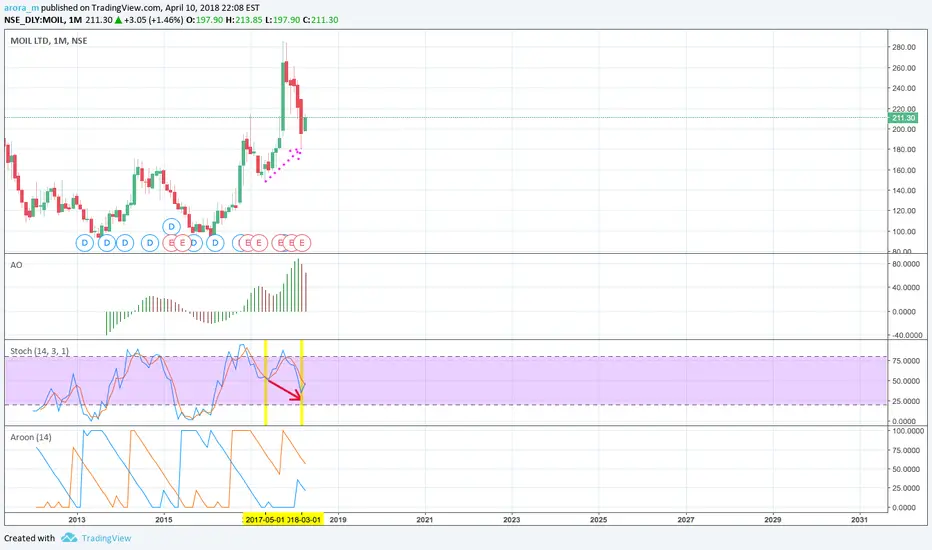Click the O:197.90 open value

pyautogui.click(x=204, y=20)
